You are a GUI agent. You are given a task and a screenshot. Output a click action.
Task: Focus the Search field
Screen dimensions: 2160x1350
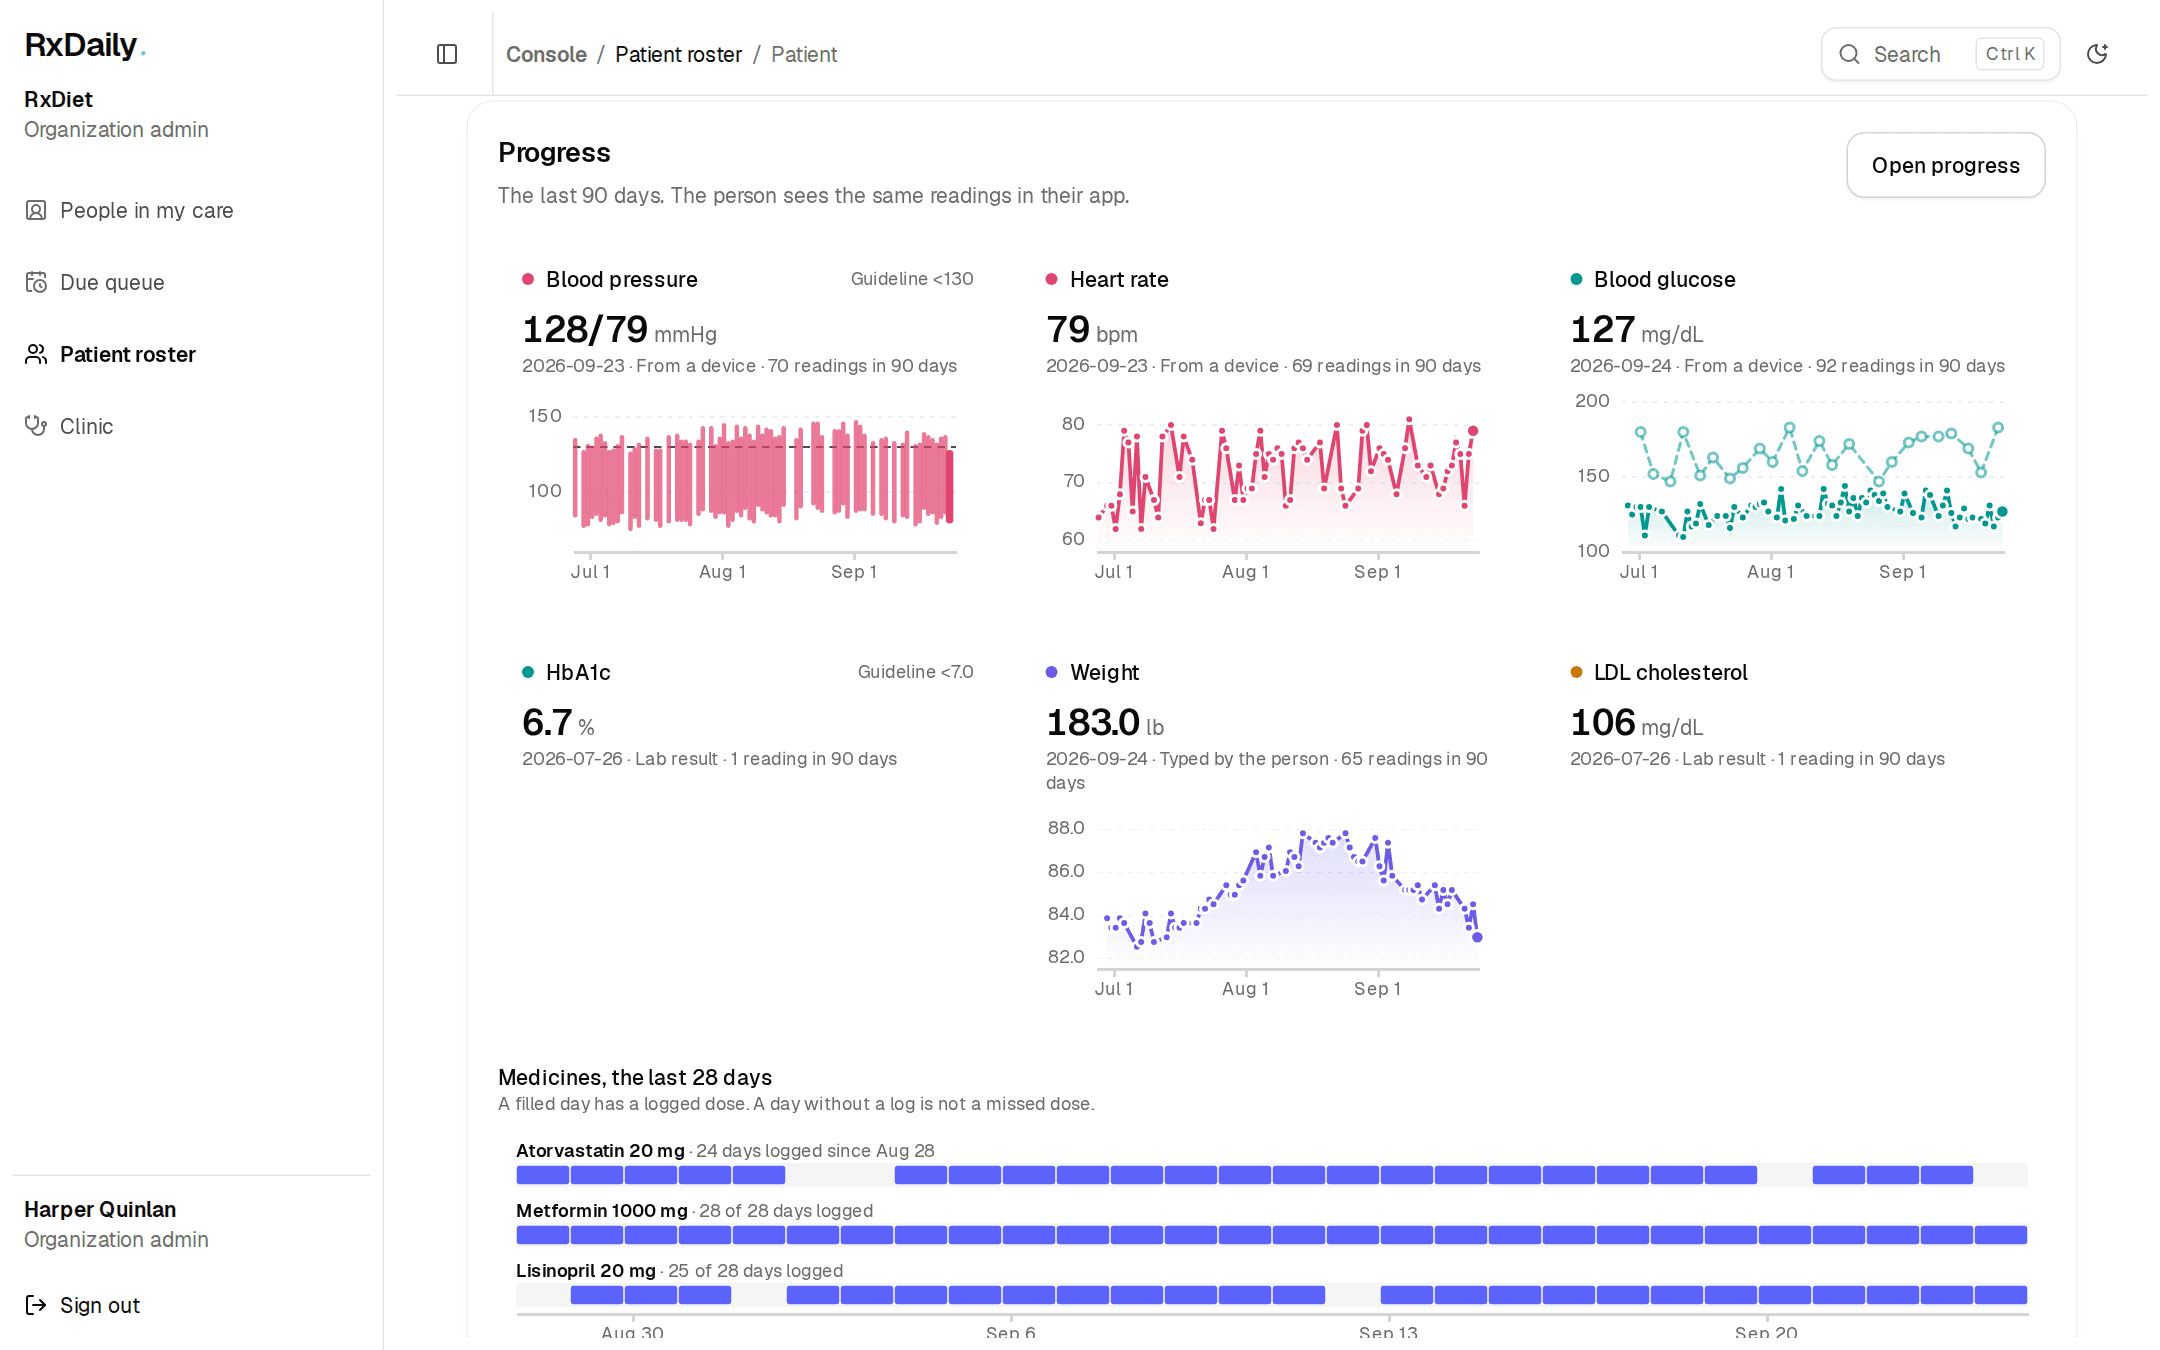[x=1940, y=54]
